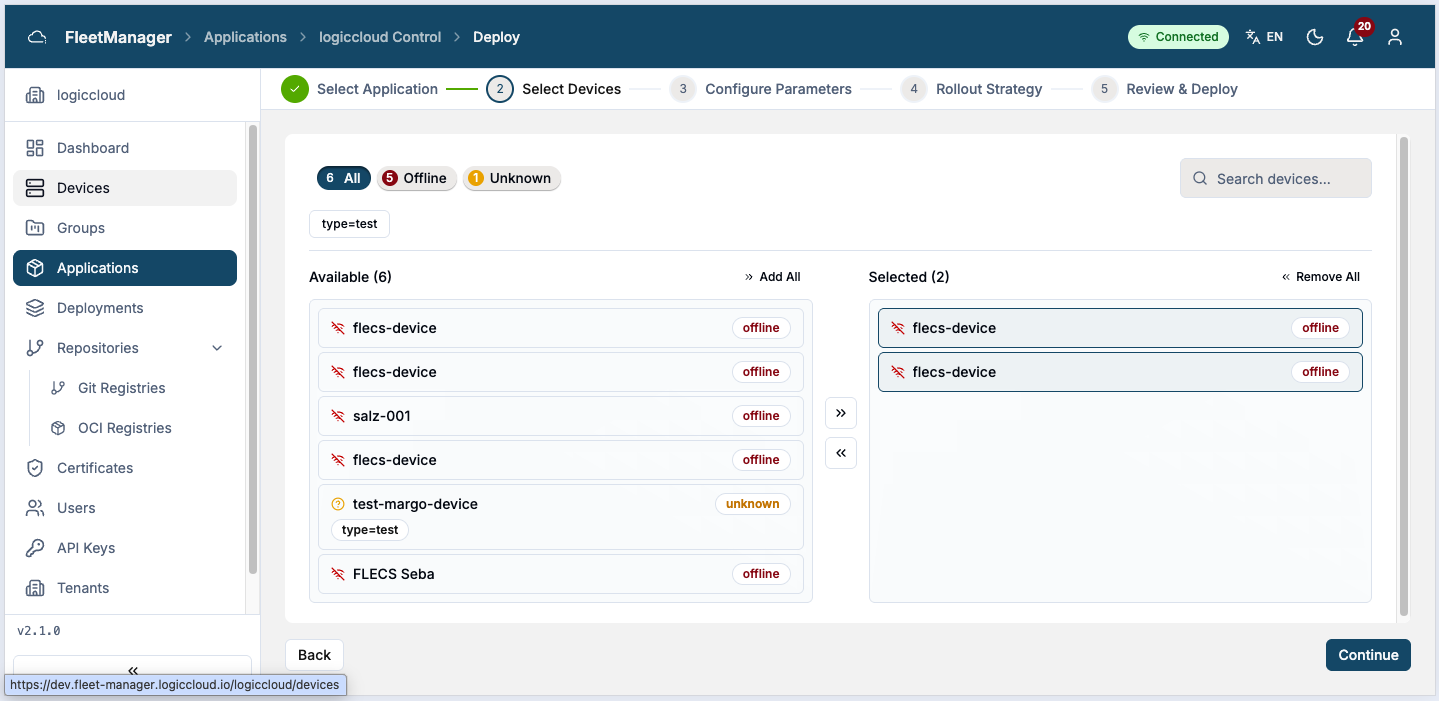Open the user profile icon
This screenshot has width=1439, height=701.
(x=1395, y=37)
